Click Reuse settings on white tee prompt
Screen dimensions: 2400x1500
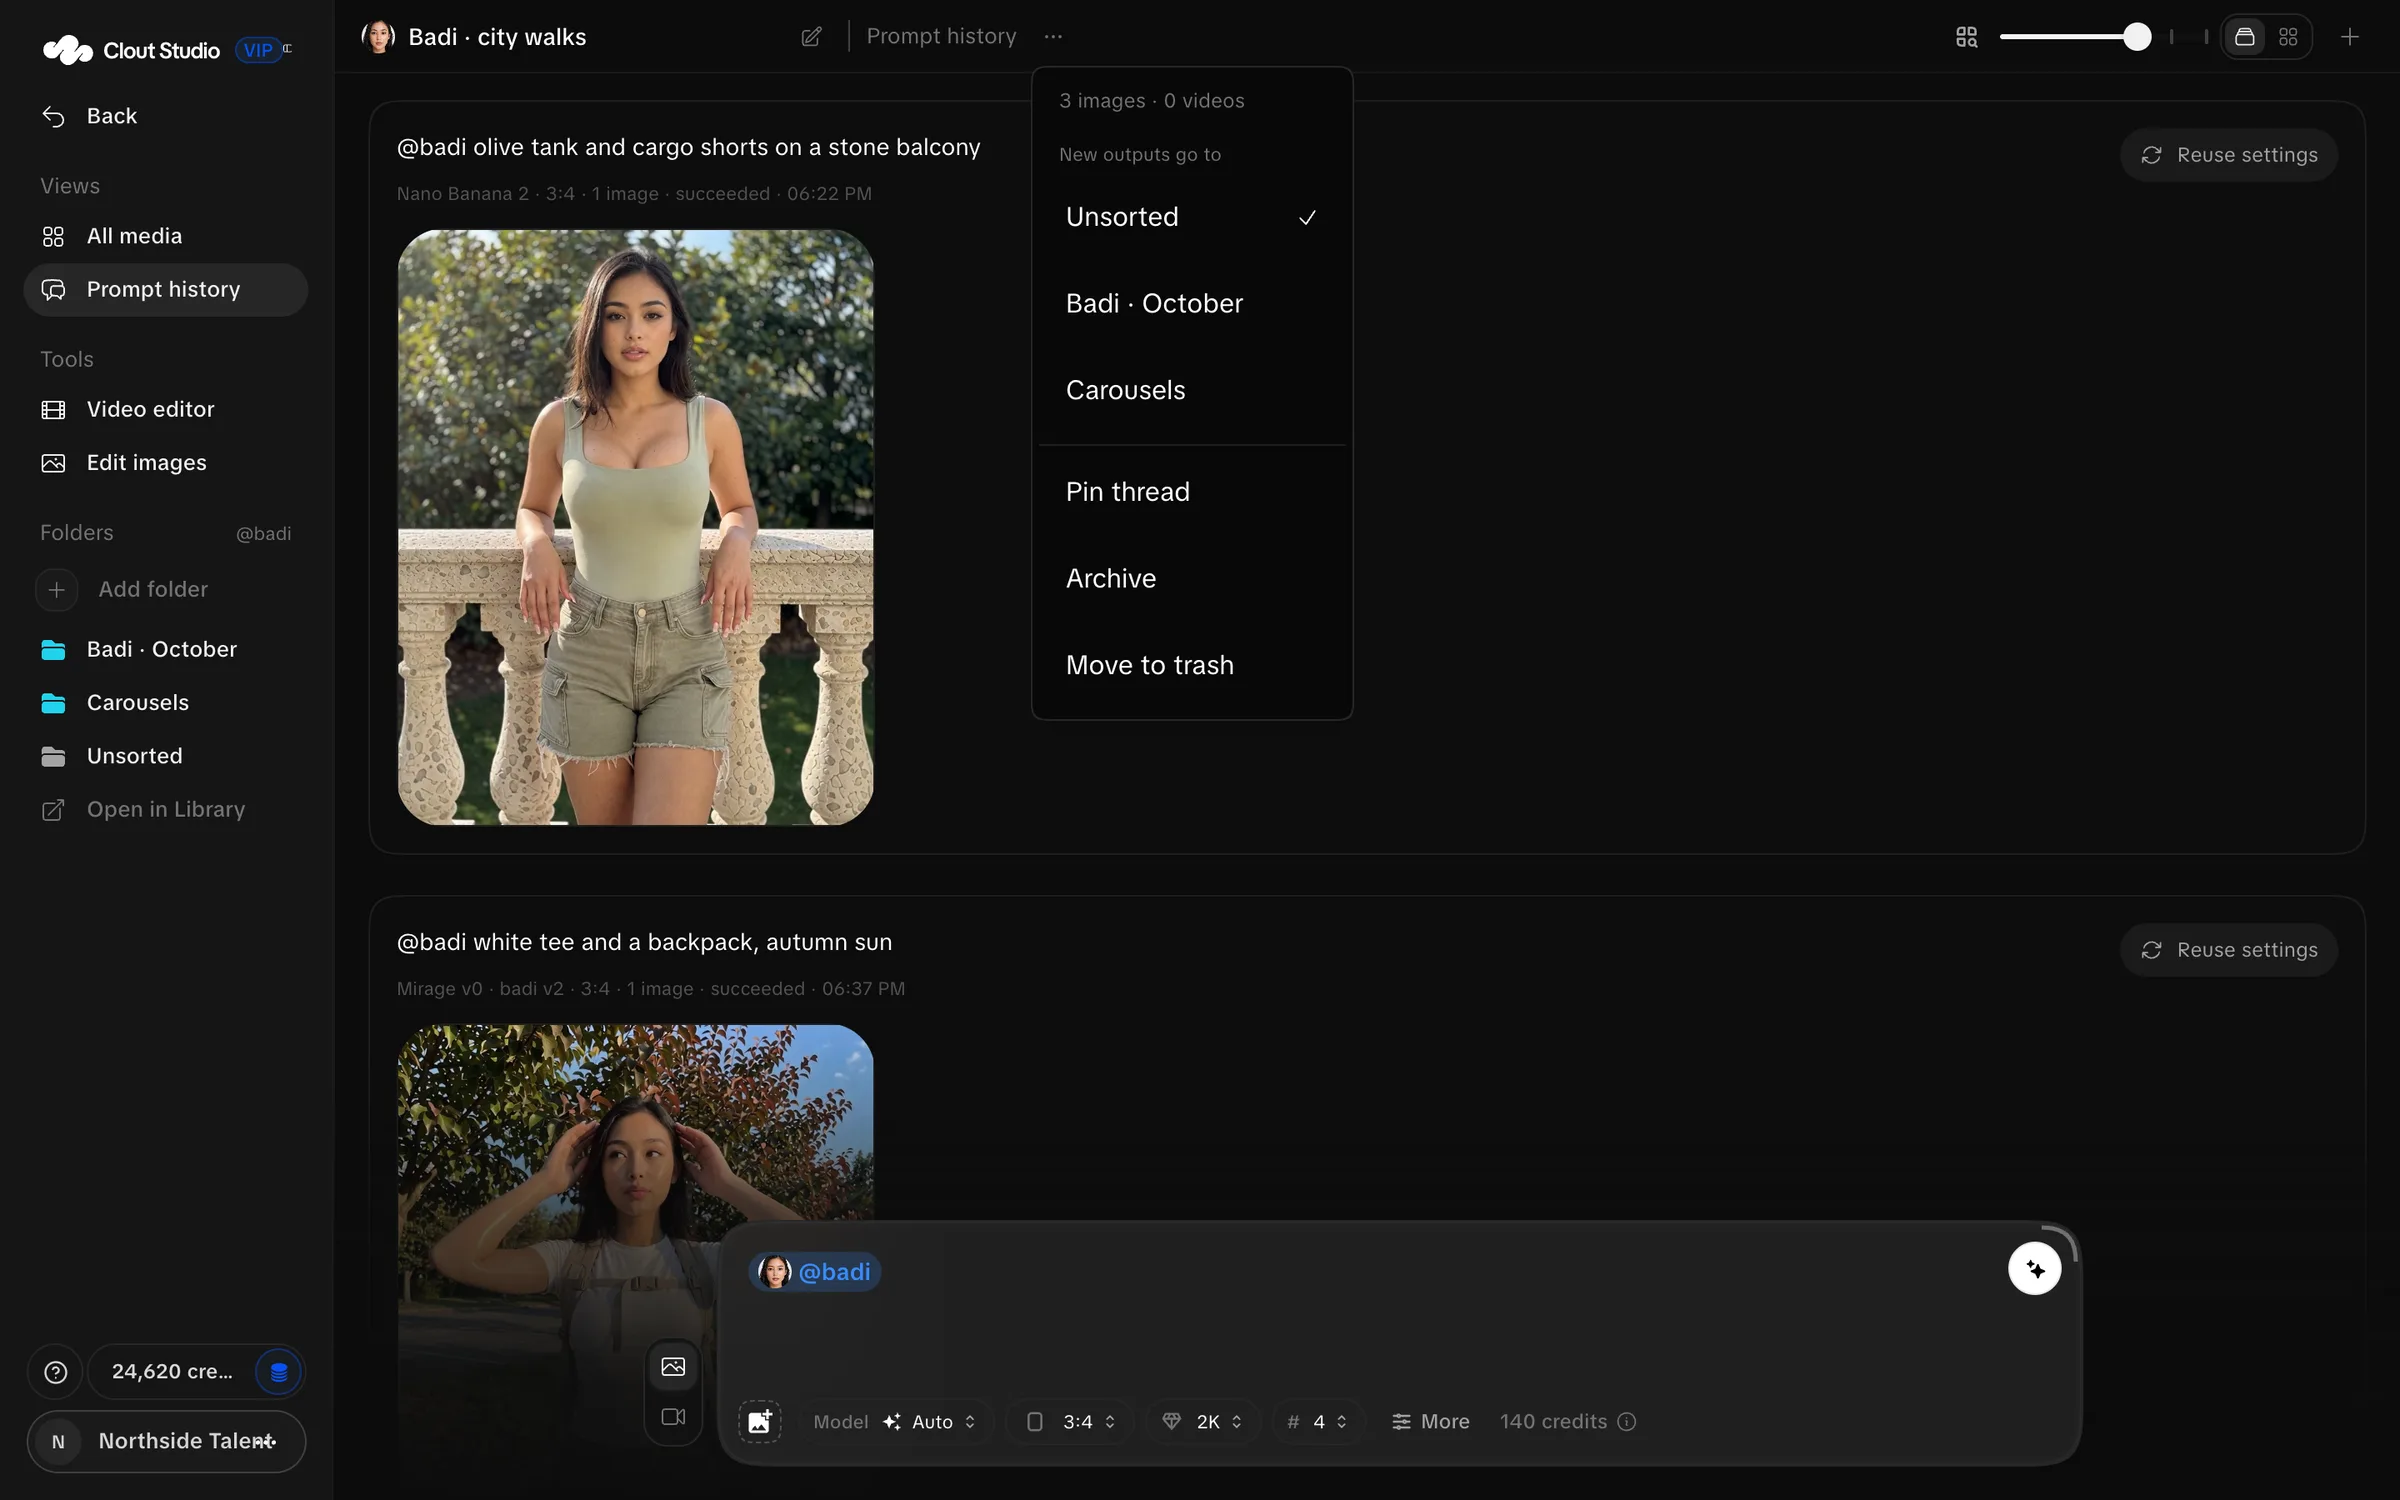[x=2228, y=950]
